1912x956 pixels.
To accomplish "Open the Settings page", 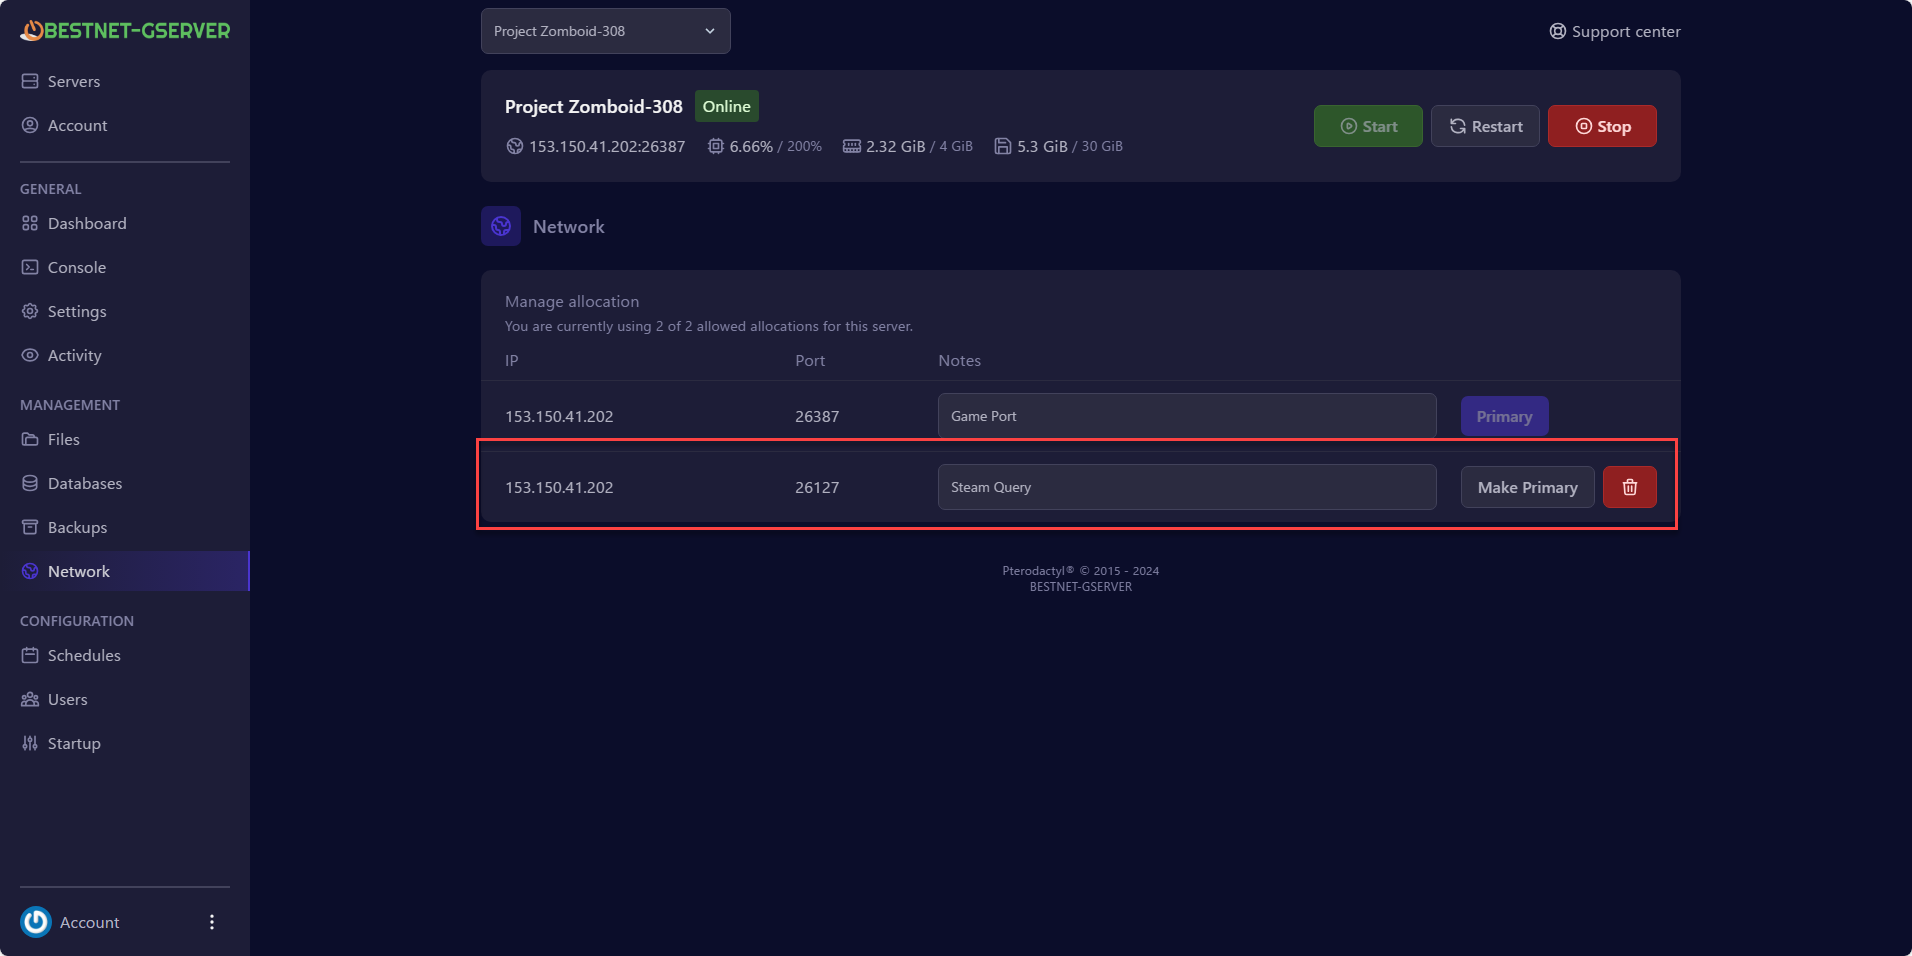I will coord(76,311).
